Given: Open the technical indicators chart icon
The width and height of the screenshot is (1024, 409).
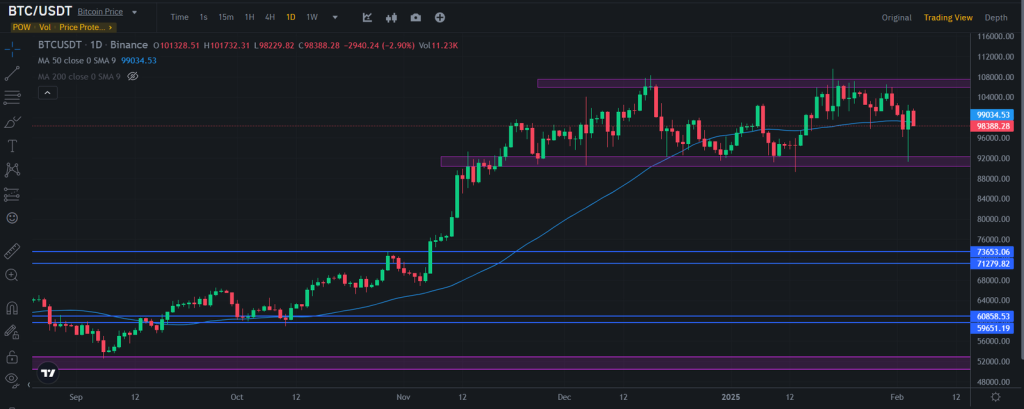Looking at the screenshot, I should (367, 17).
